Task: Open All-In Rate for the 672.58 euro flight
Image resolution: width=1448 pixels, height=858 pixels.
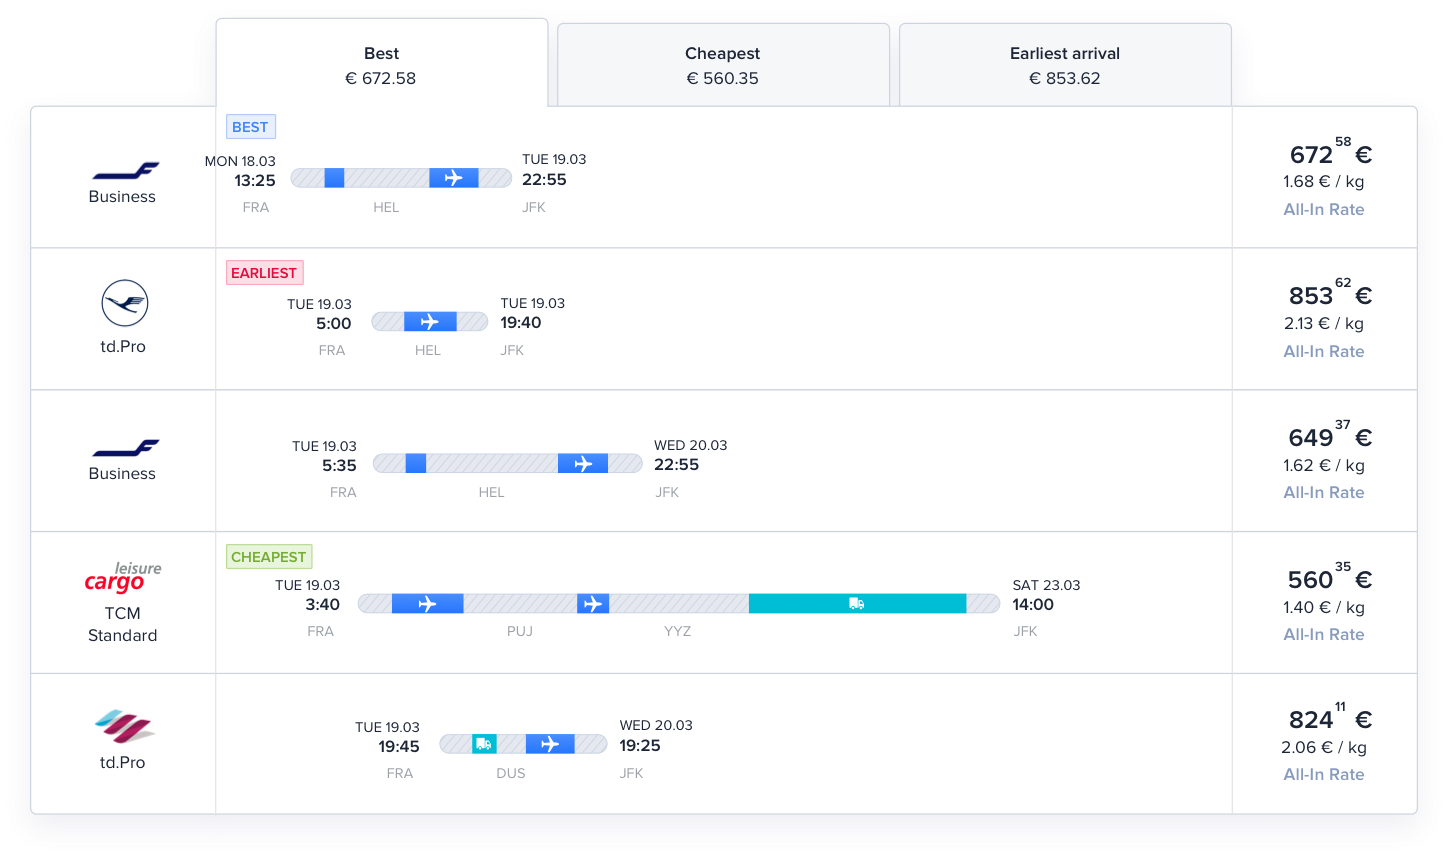Action: [1323, 209]
